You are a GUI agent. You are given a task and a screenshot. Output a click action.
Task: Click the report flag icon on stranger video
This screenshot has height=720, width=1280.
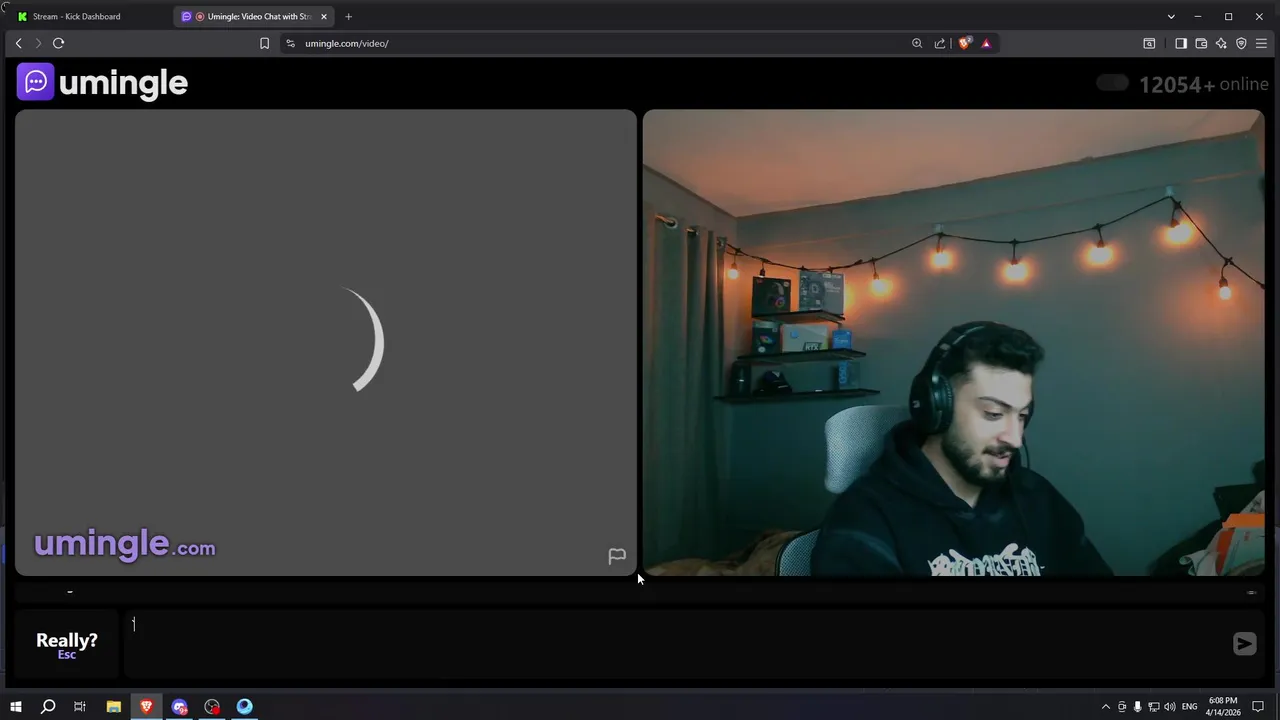(x=617, y=556)
